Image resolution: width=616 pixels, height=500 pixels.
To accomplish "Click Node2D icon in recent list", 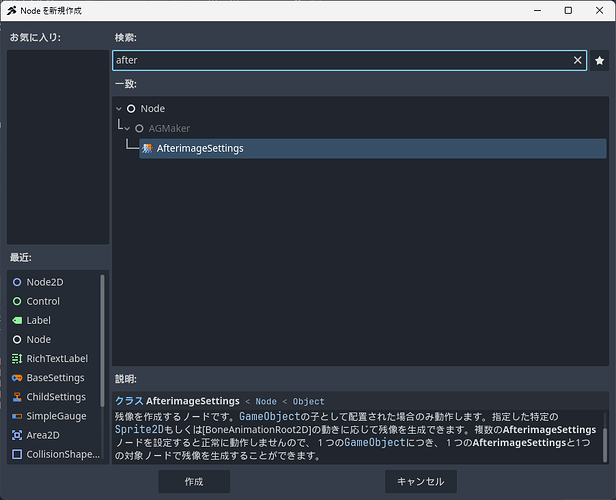I will [17, 282].
